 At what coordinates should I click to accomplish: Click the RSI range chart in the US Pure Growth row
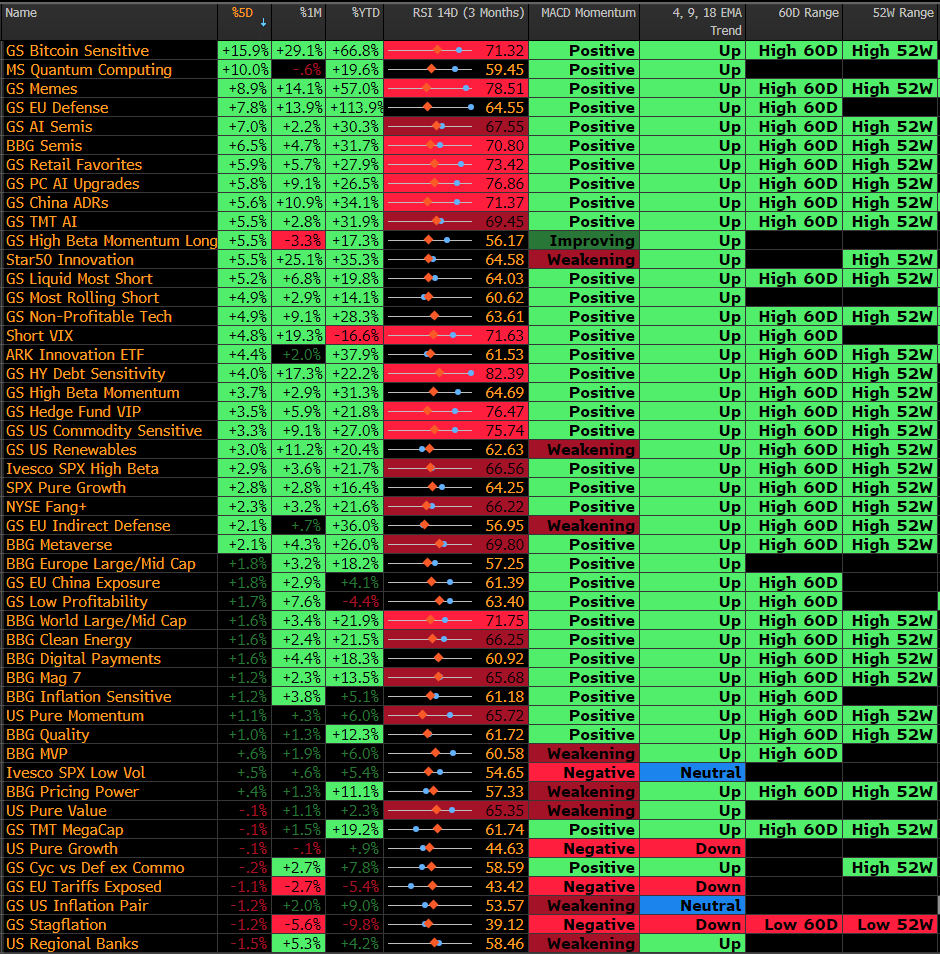430,849
